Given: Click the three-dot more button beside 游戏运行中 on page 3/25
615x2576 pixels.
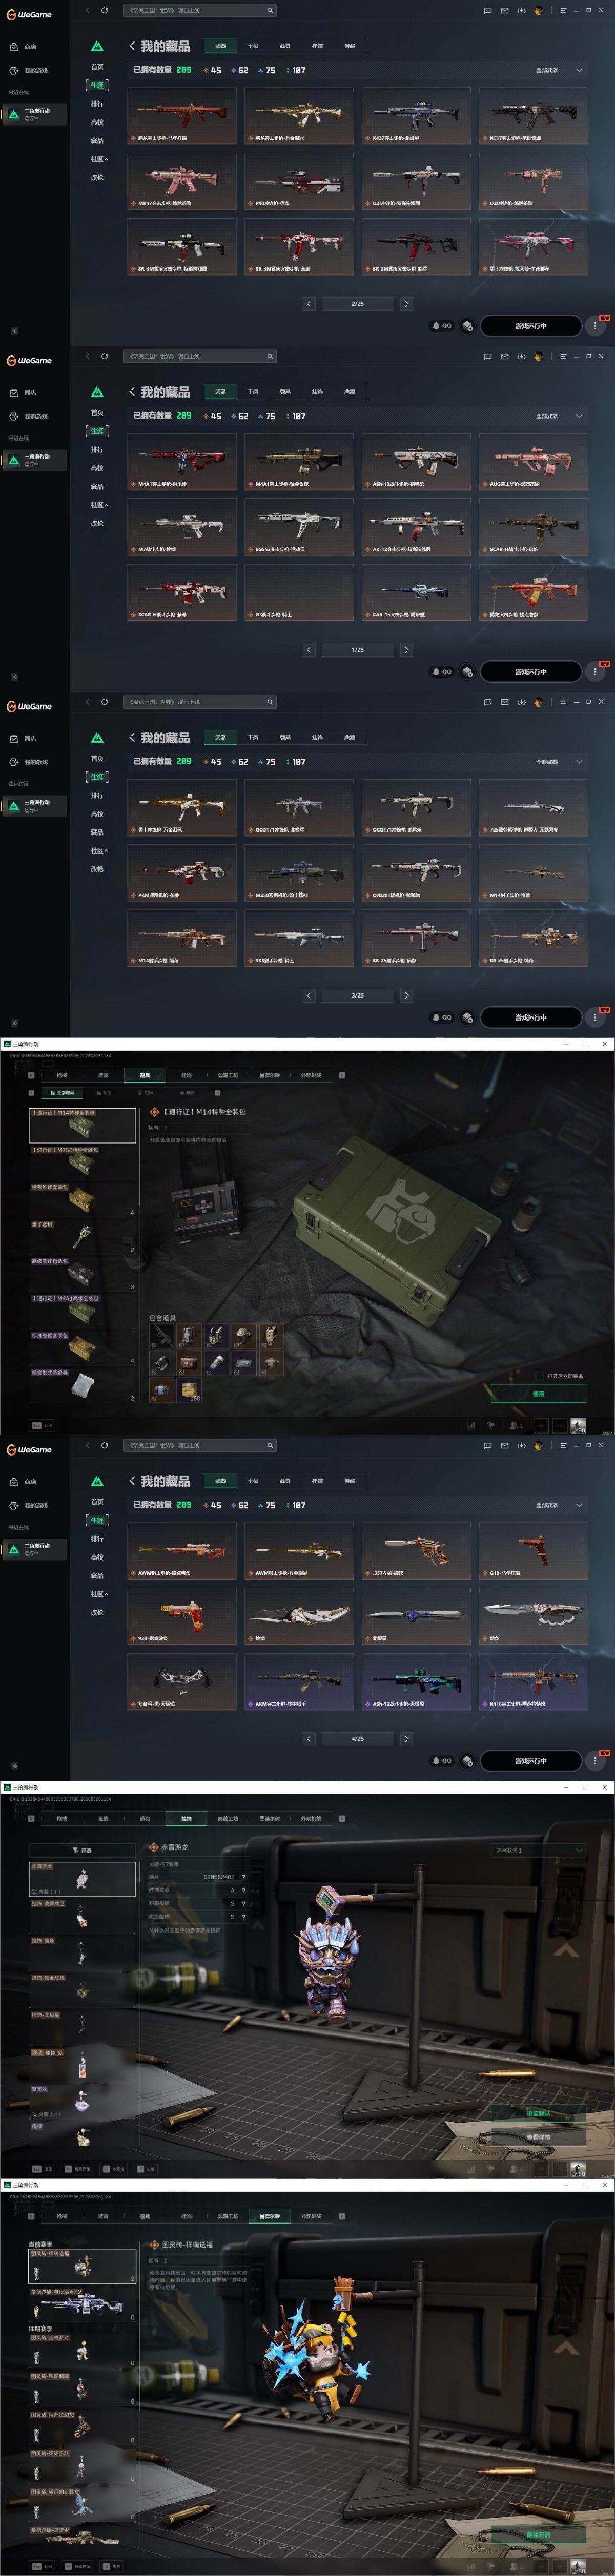Looking at the screenshot, I should [x=596, y=1017].
